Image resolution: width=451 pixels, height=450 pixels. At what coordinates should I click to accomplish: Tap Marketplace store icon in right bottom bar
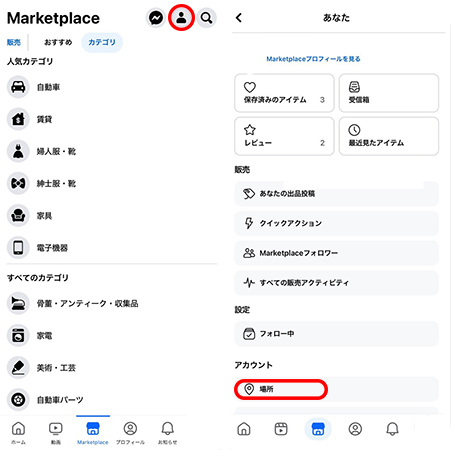pos(318,429)
